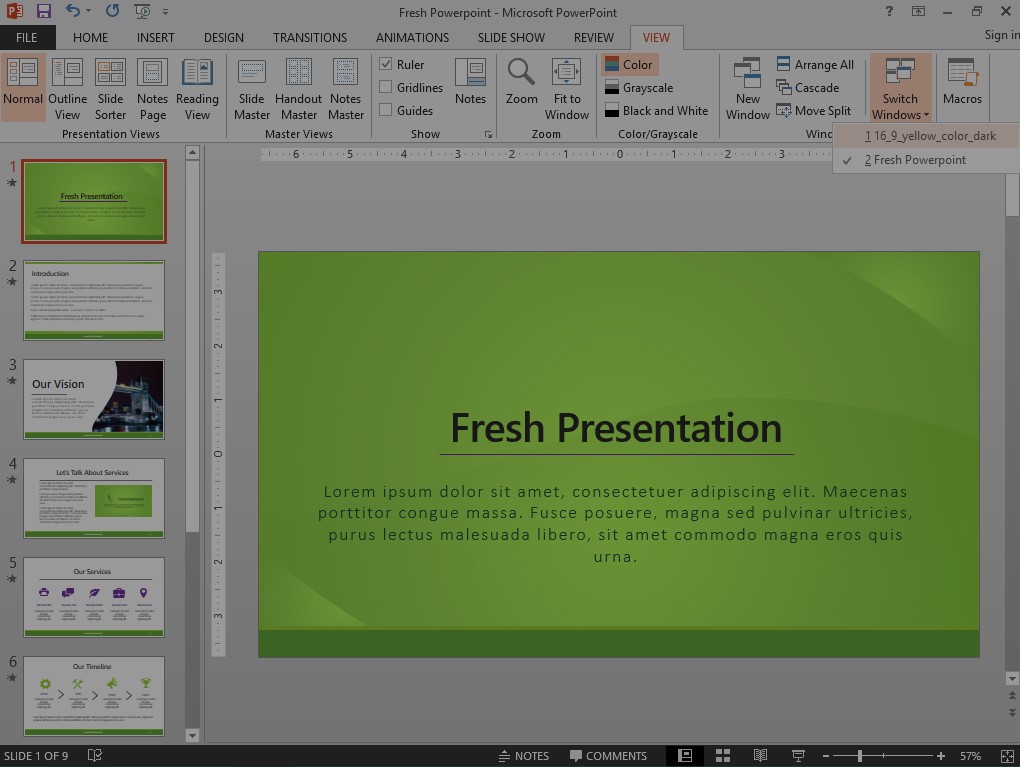Select the Our Vision slide thumbnail

[94, 399]
